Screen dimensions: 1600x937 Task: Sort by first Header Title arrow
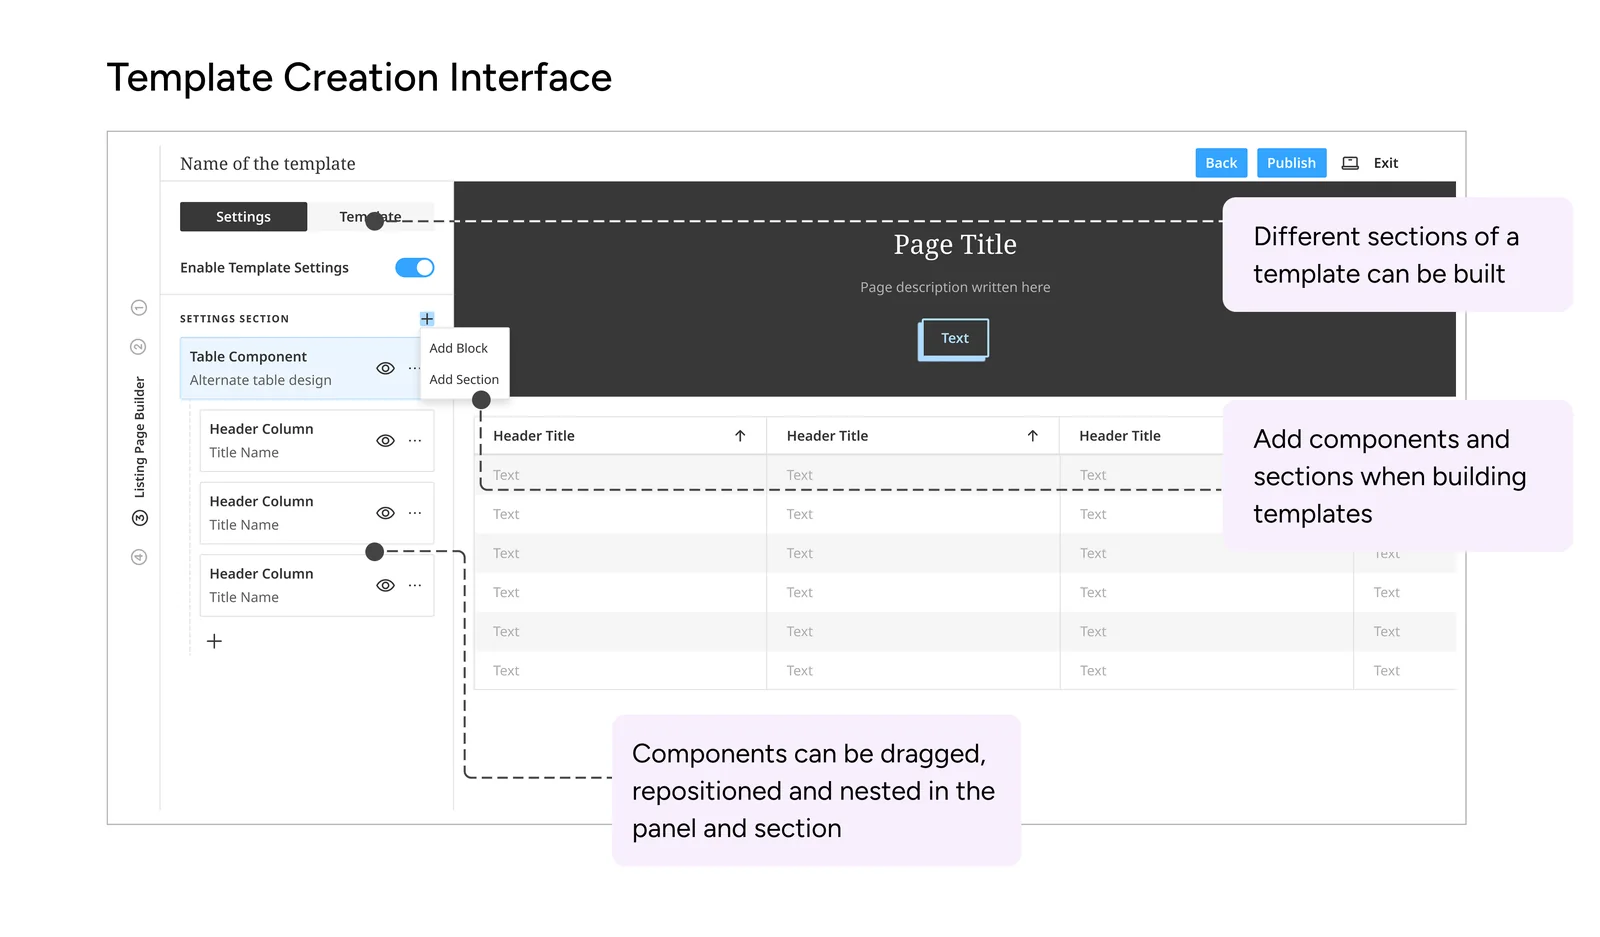coord(740,436)
